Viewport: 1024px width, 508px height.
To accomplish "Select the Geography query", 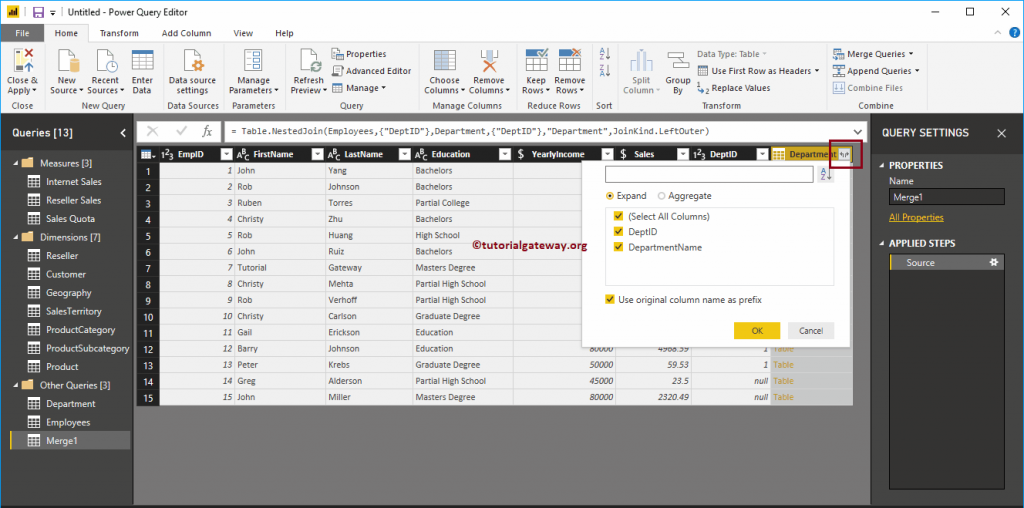I will (69, 293).
